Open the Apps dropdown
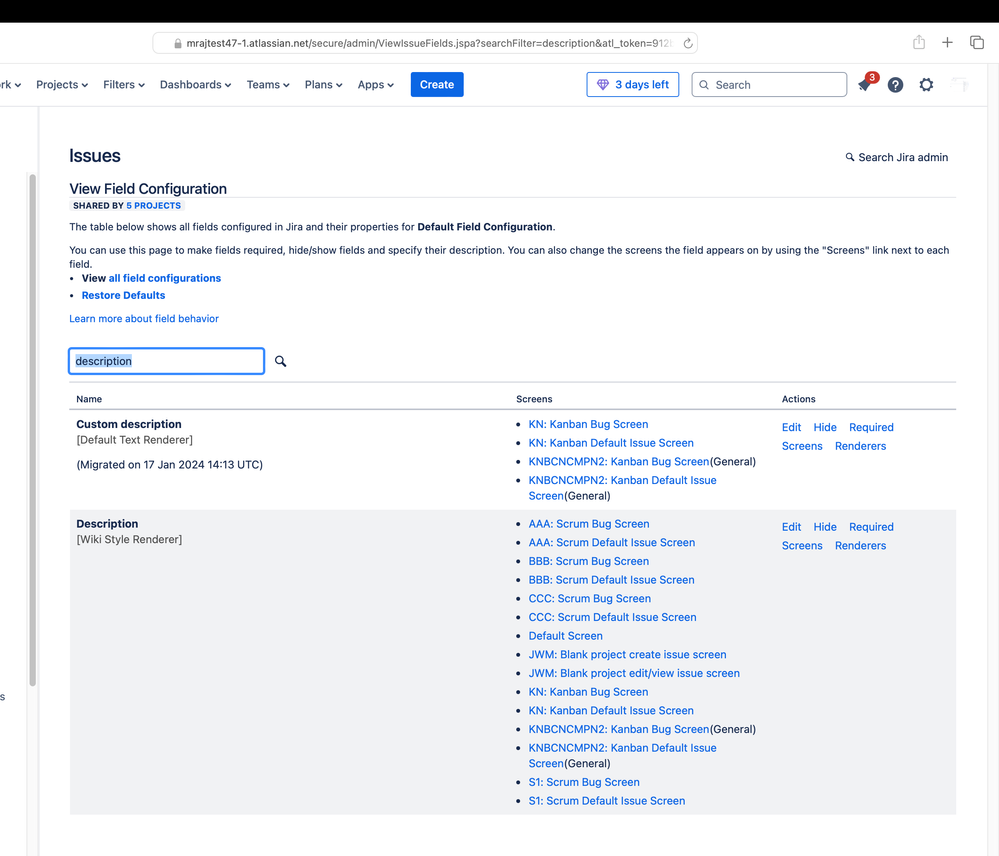The image size is (999, 856). pos(375,85)
